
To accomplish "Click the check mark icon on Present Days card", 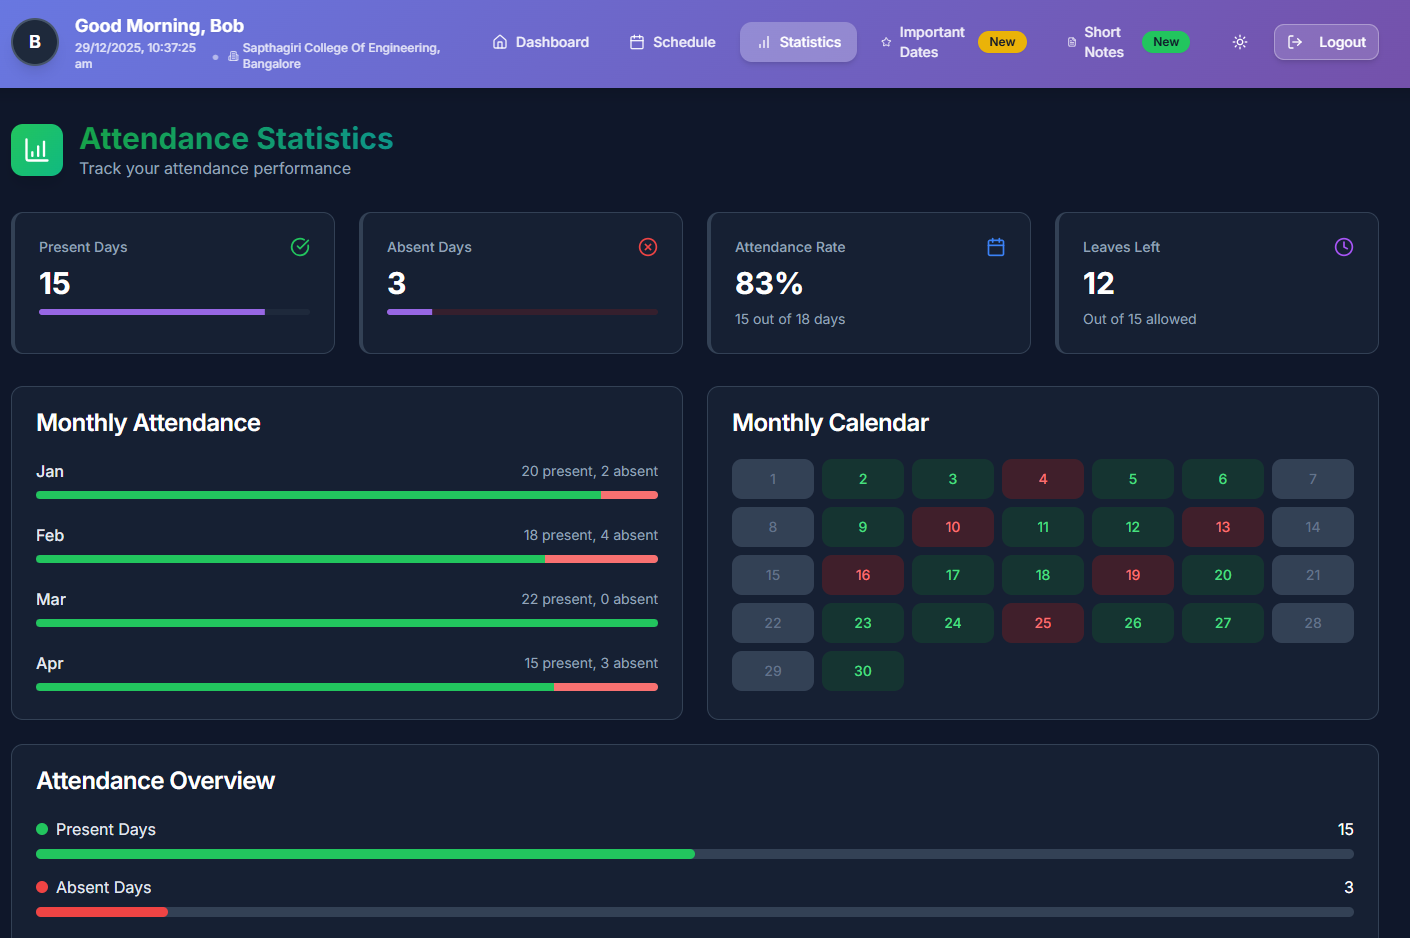I will (299, 247).
